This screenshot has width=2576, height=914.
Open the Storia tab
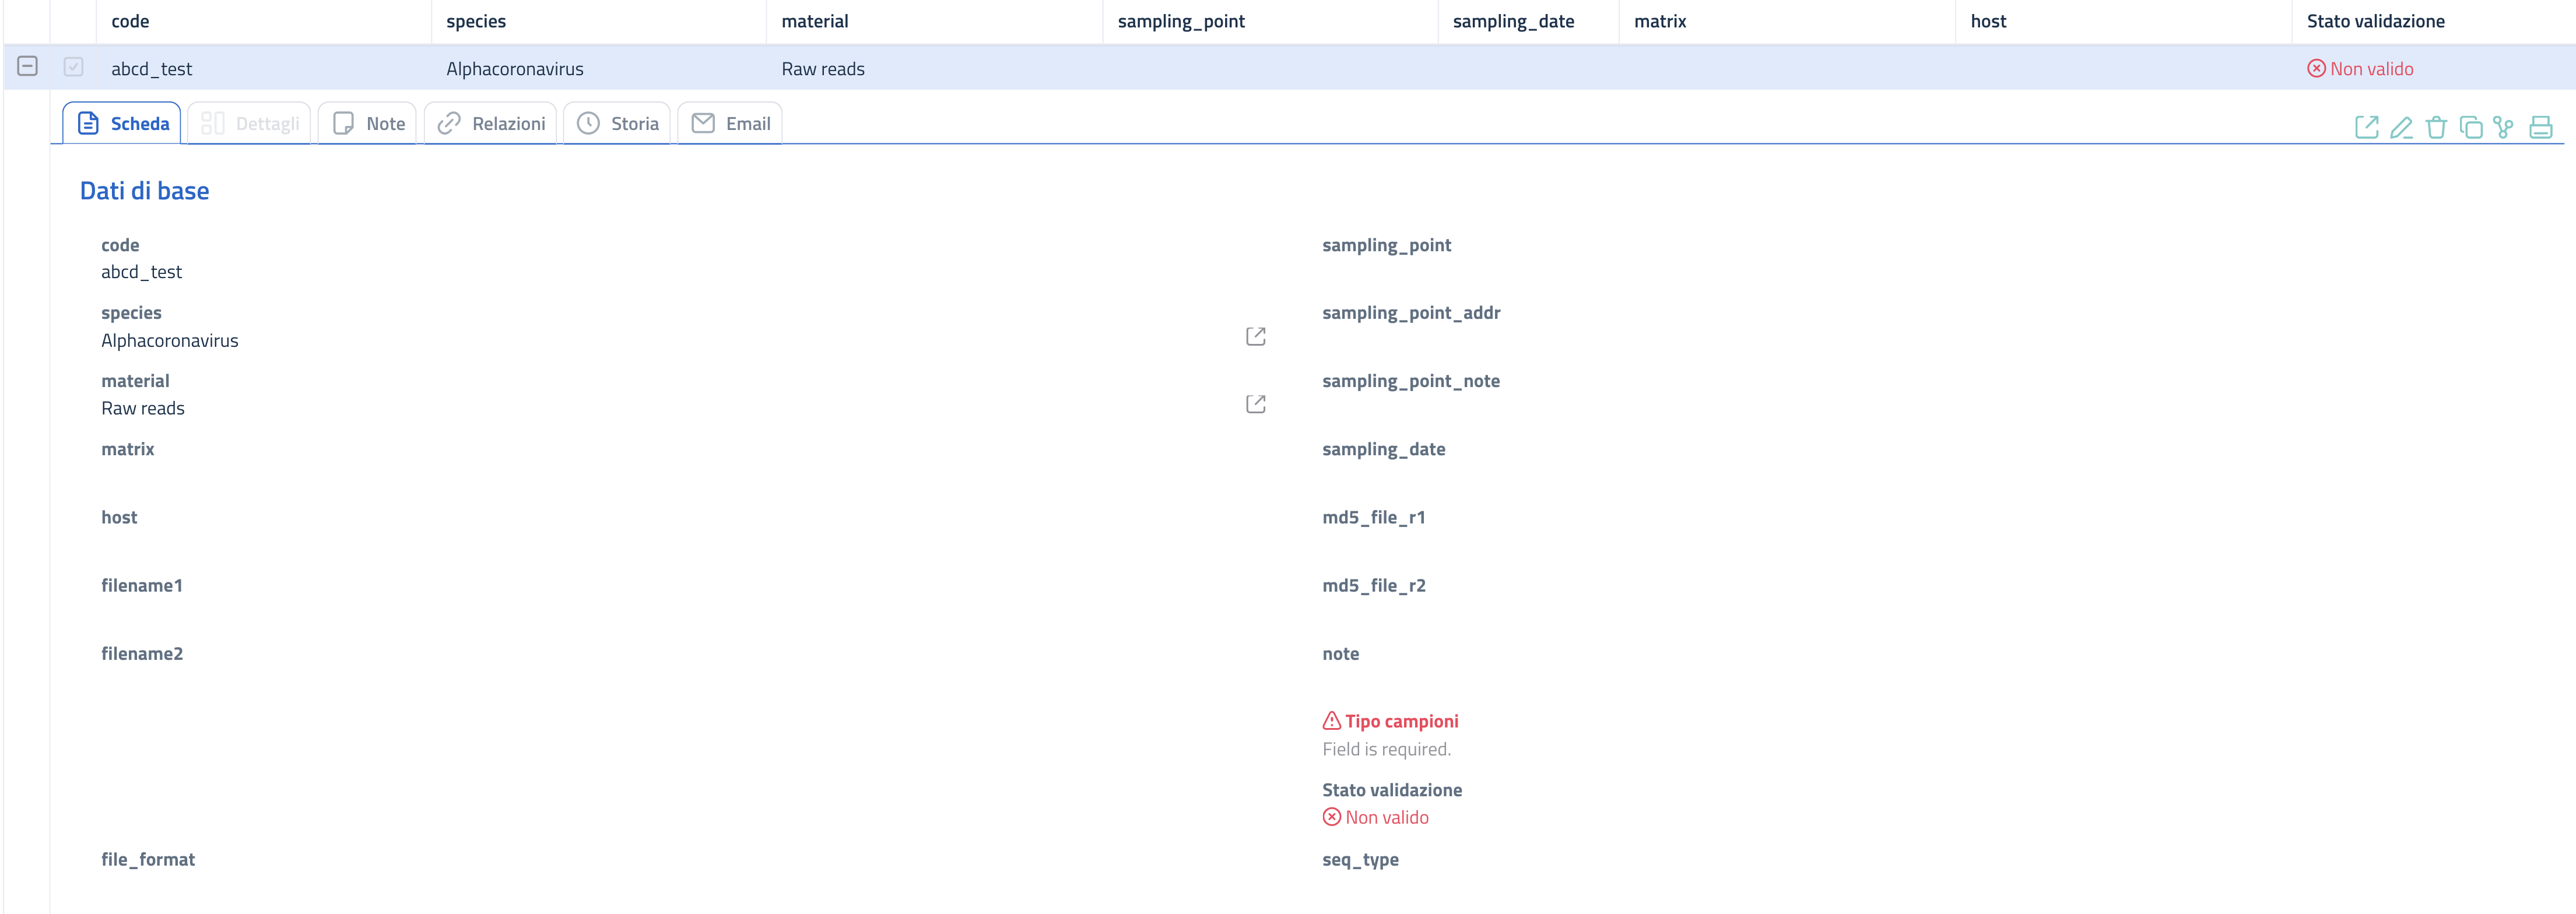click(x=617, y=124)
